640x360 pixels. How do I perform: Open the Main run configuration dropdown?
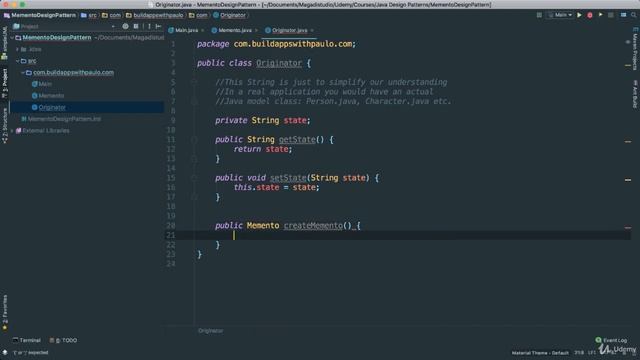tap(560, 15)
